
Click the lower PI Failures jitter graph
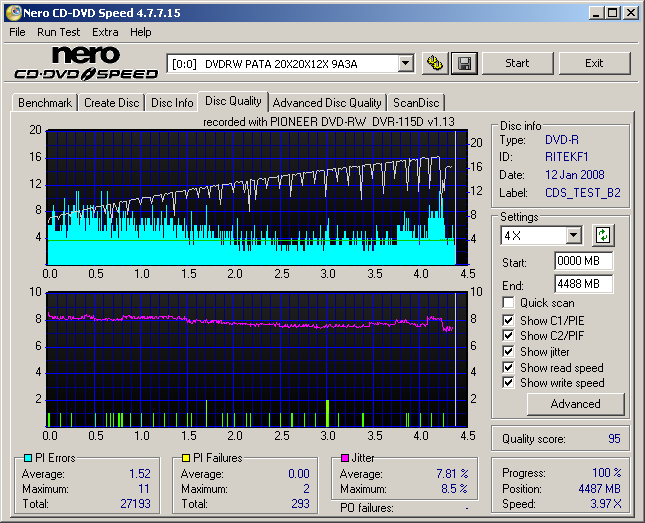click(257, 359)
